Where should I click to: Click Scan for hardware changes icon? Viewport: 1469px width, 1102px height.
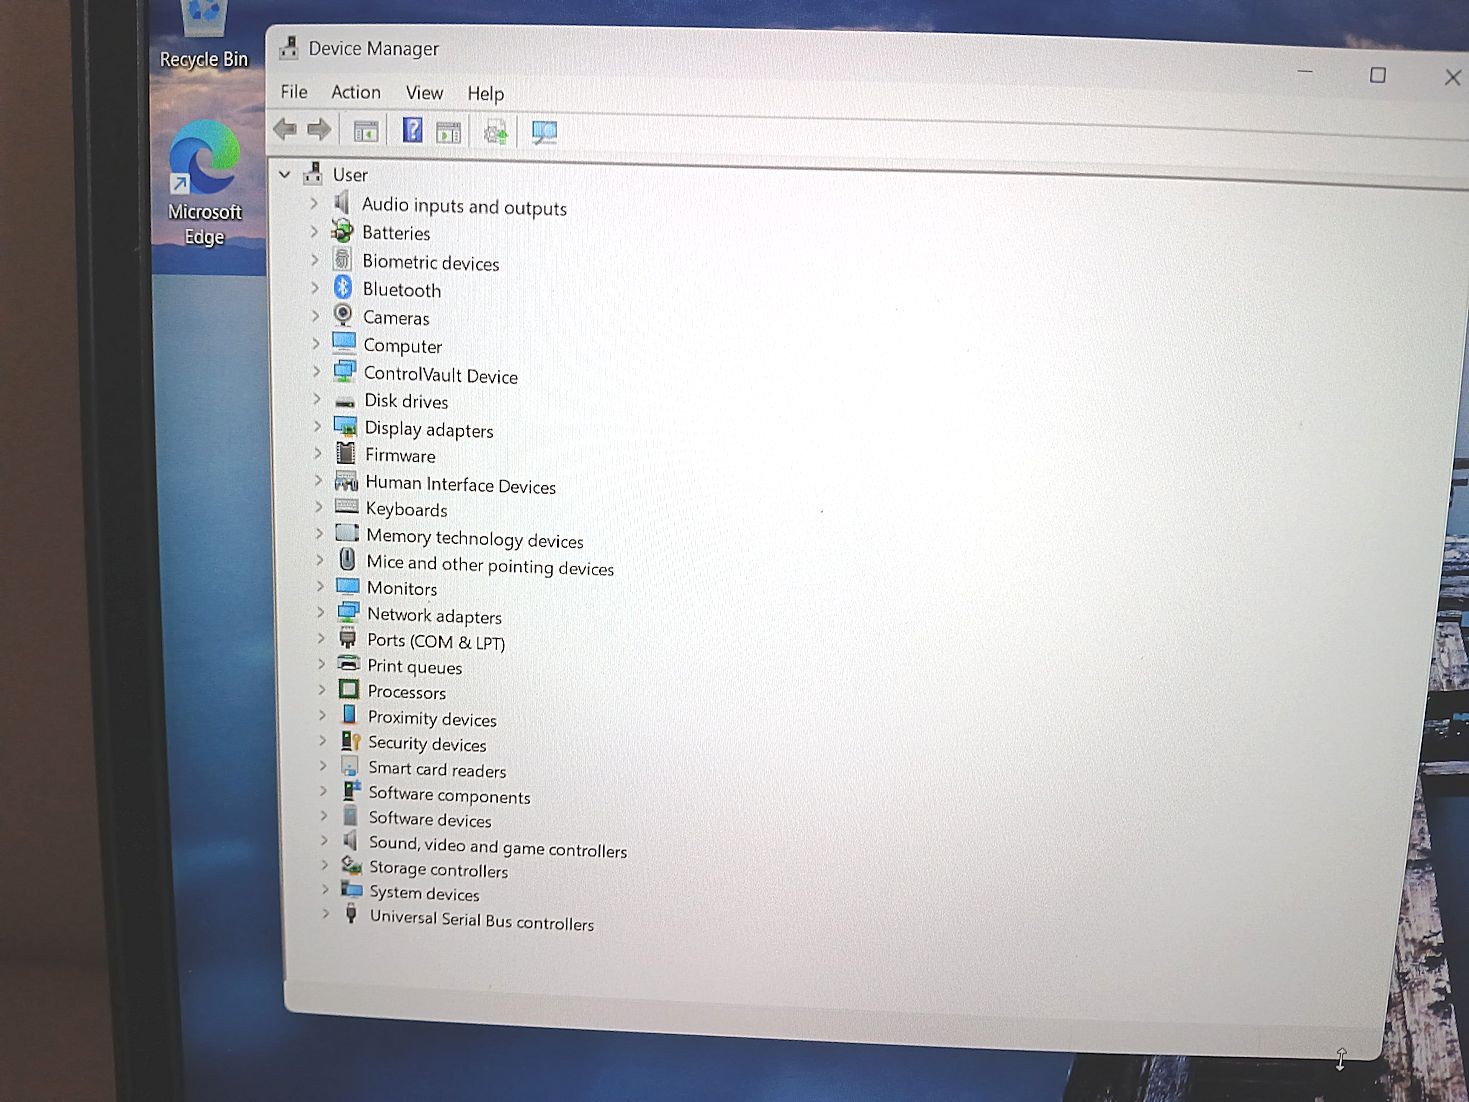click(x=544, y=132)
